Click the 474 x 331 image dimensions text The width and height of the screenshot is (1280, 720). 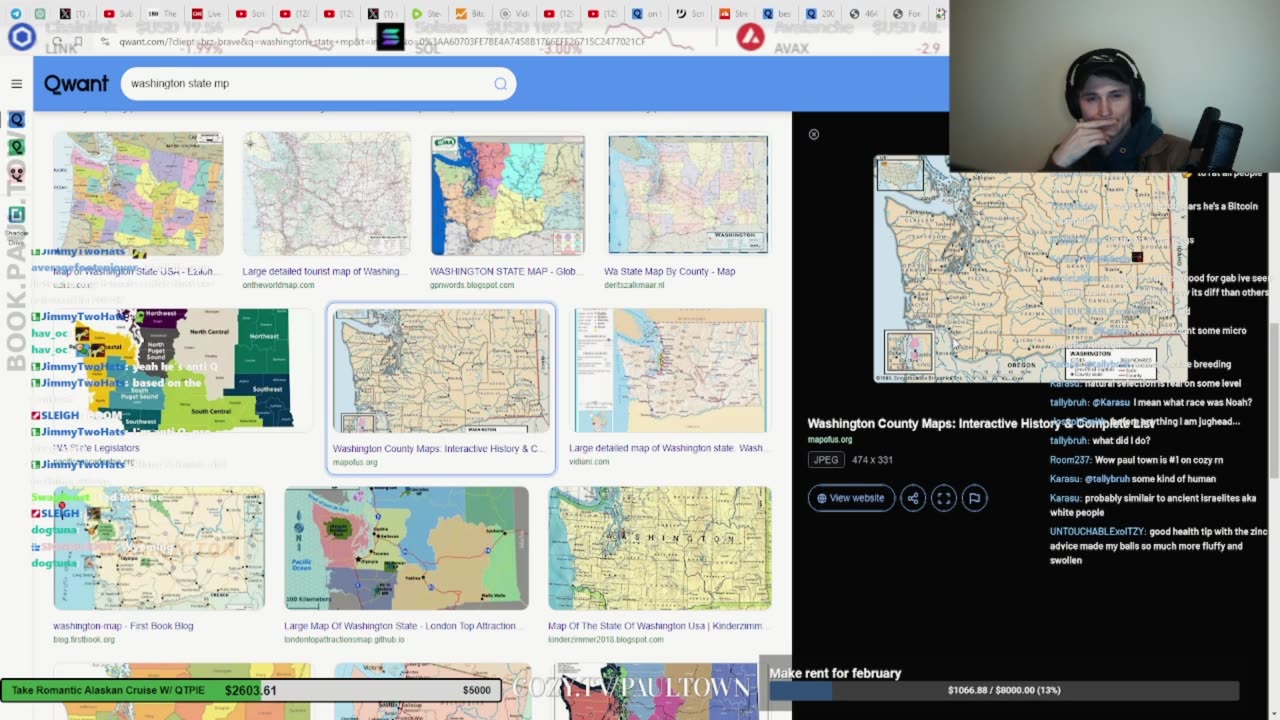(x=872, y=460)
